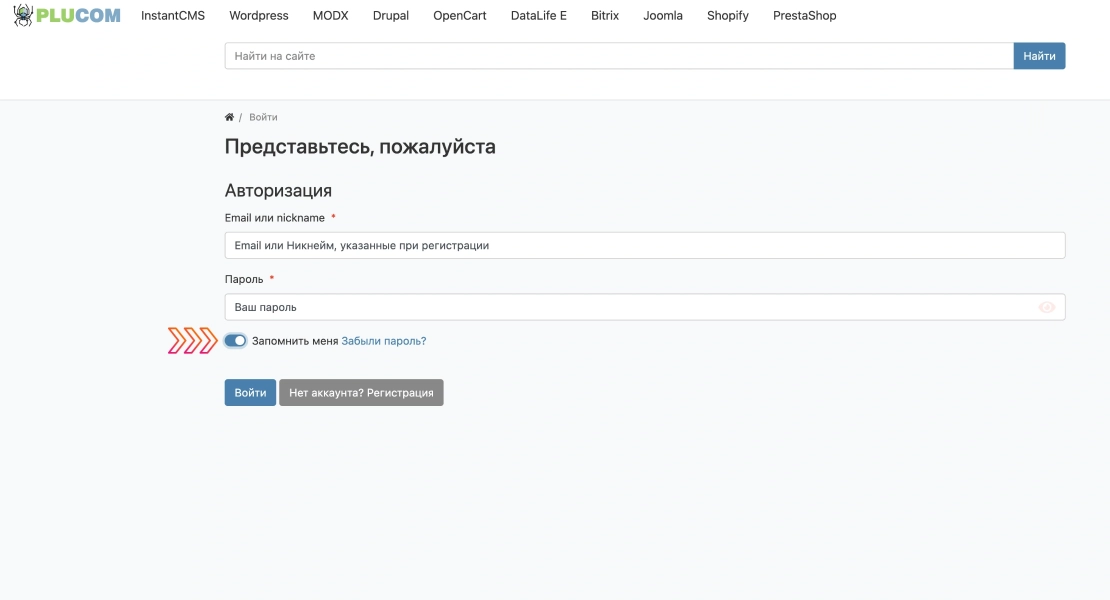This screenshot has height=600, width=1110.
Task: Open the Wordpress menu item
Action: (x=259, y=16)
